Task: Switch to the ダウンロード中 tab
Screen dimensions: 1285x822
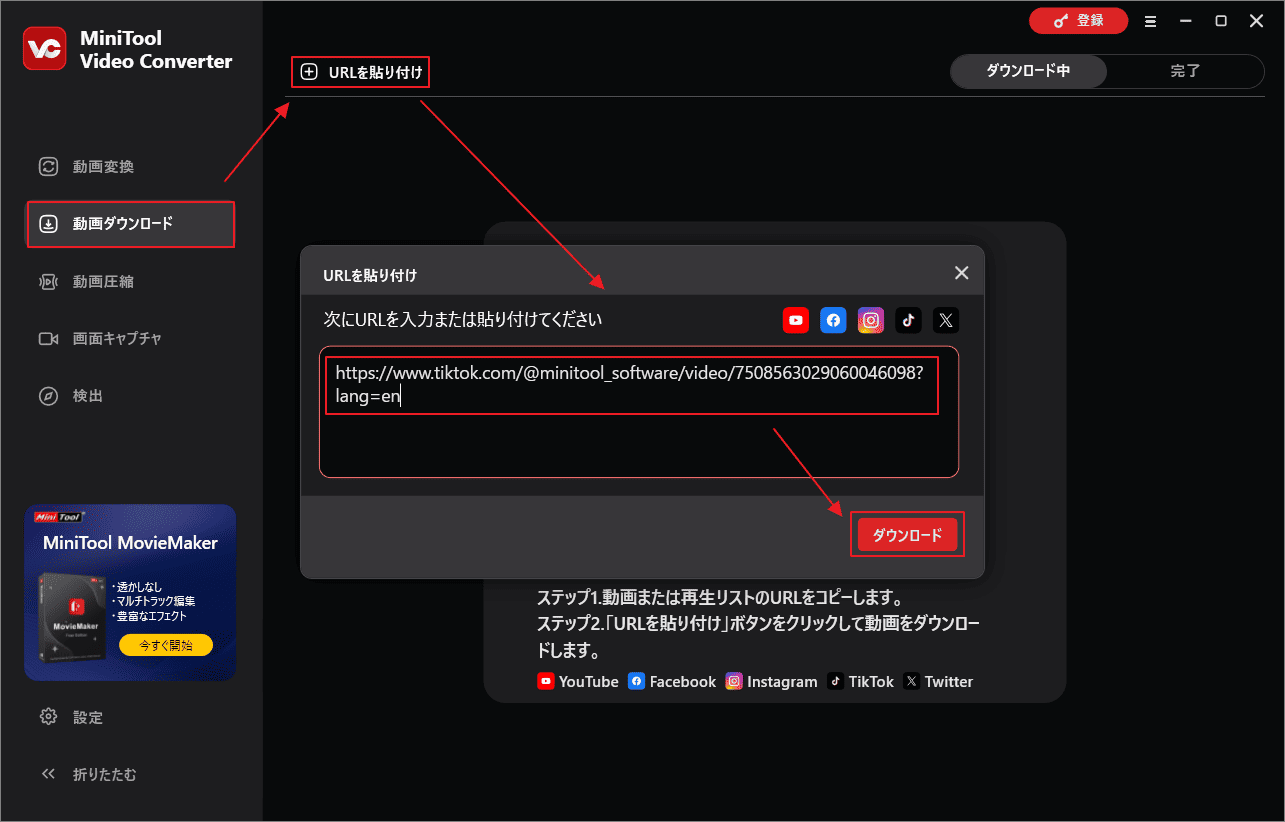Action: [1028, 71]
